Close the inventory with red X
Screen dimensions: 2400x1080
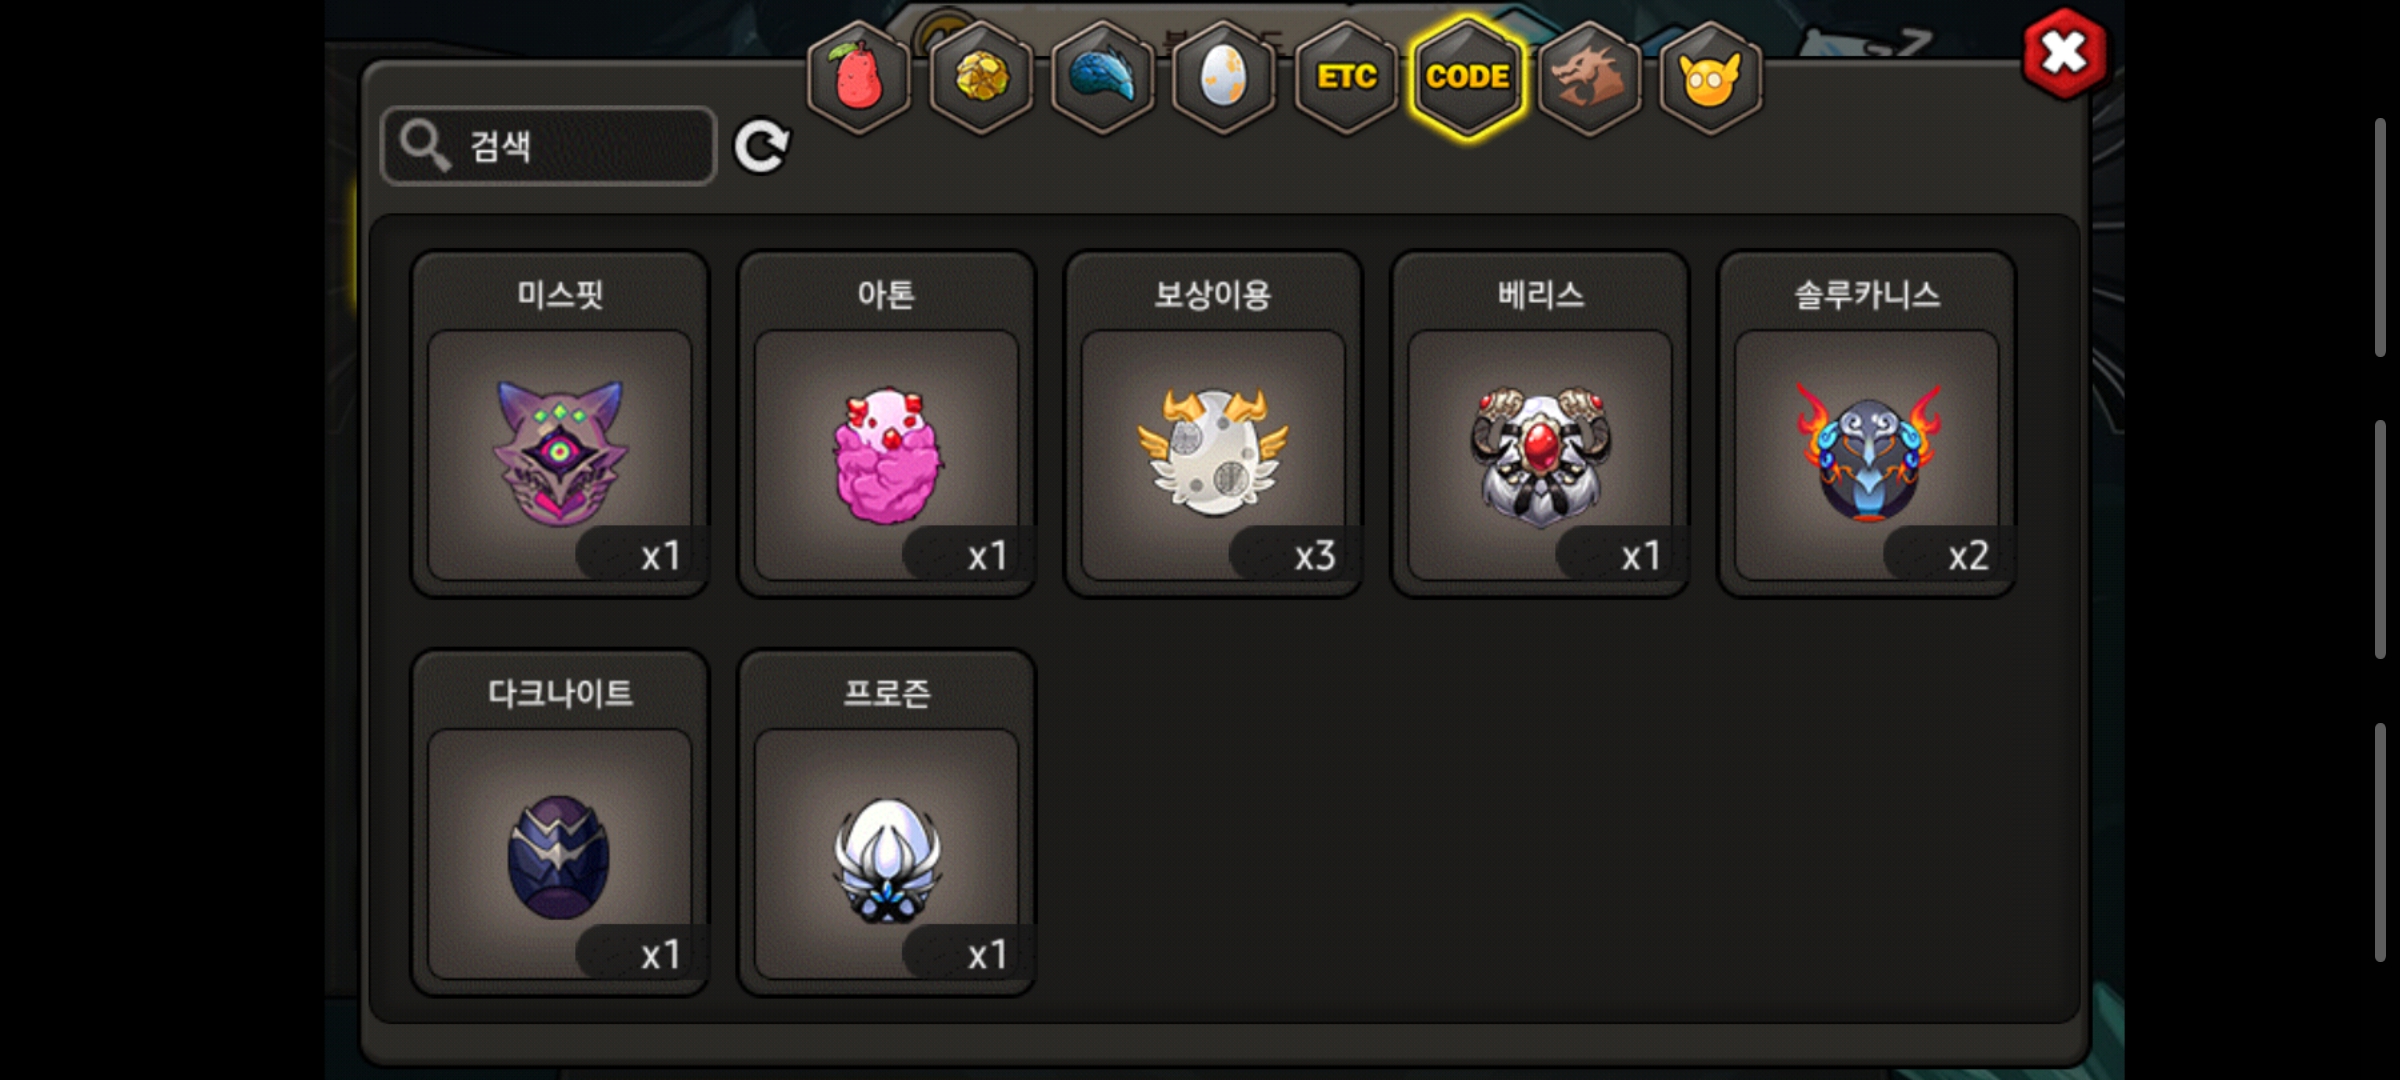click(x=2064, y=53)
